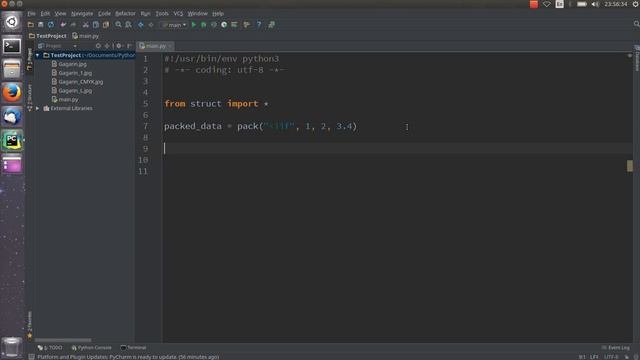Click the Save All toolbar icon

(40, 25)
